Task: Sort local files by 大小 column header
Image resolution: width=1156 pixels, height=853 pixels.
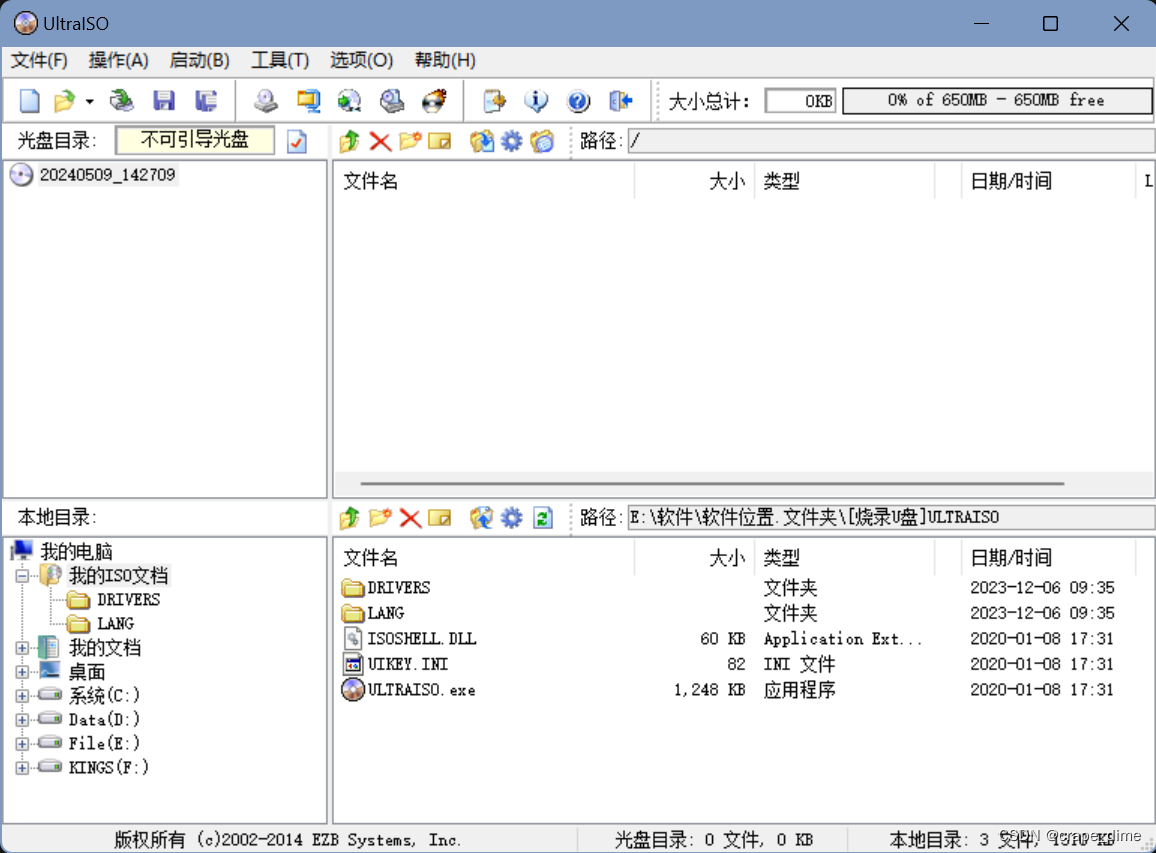Action: [x=694, y=558]
